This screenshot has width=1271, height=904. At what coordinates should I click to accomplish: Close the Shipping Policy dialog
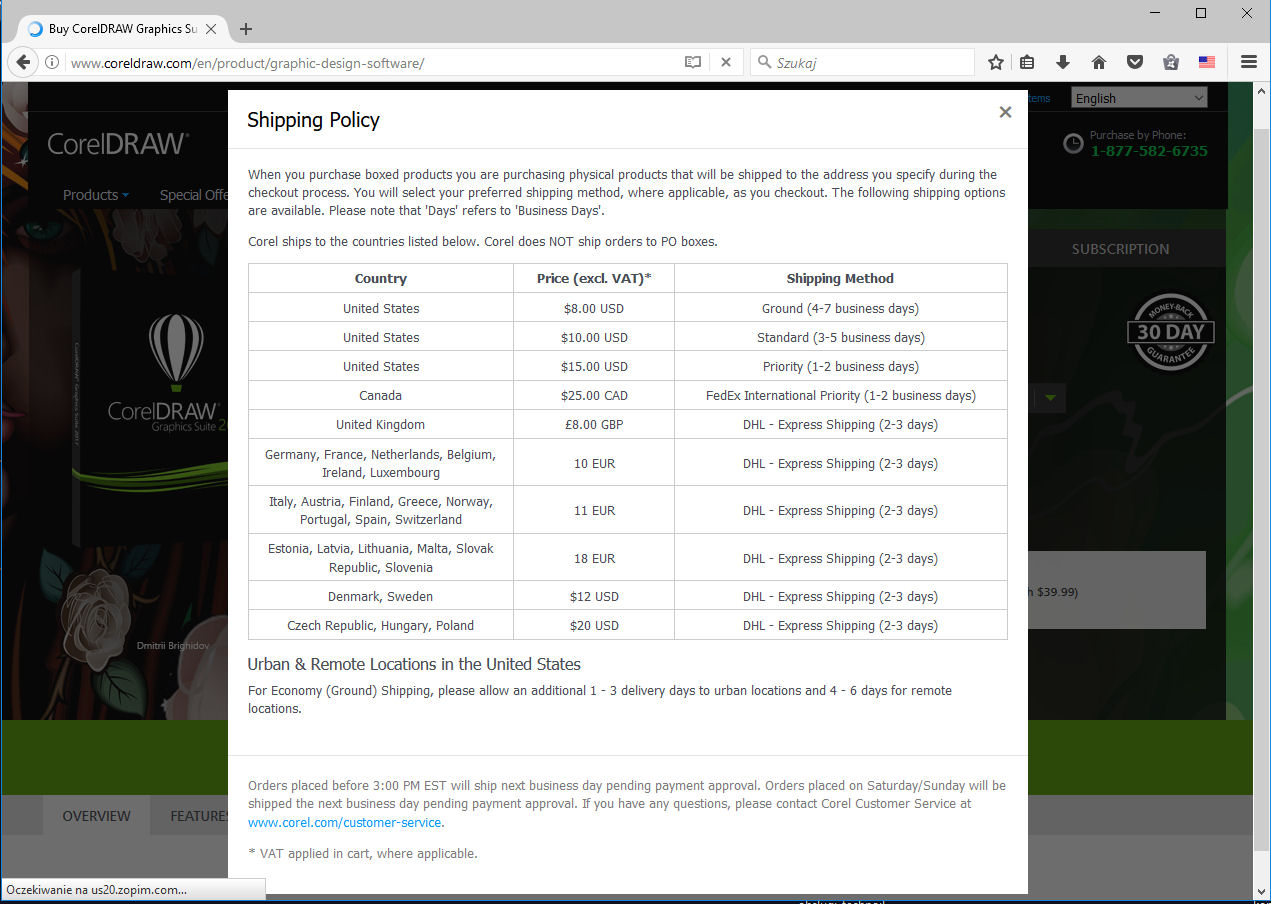pyautogui.click(x=1005, y=112)
